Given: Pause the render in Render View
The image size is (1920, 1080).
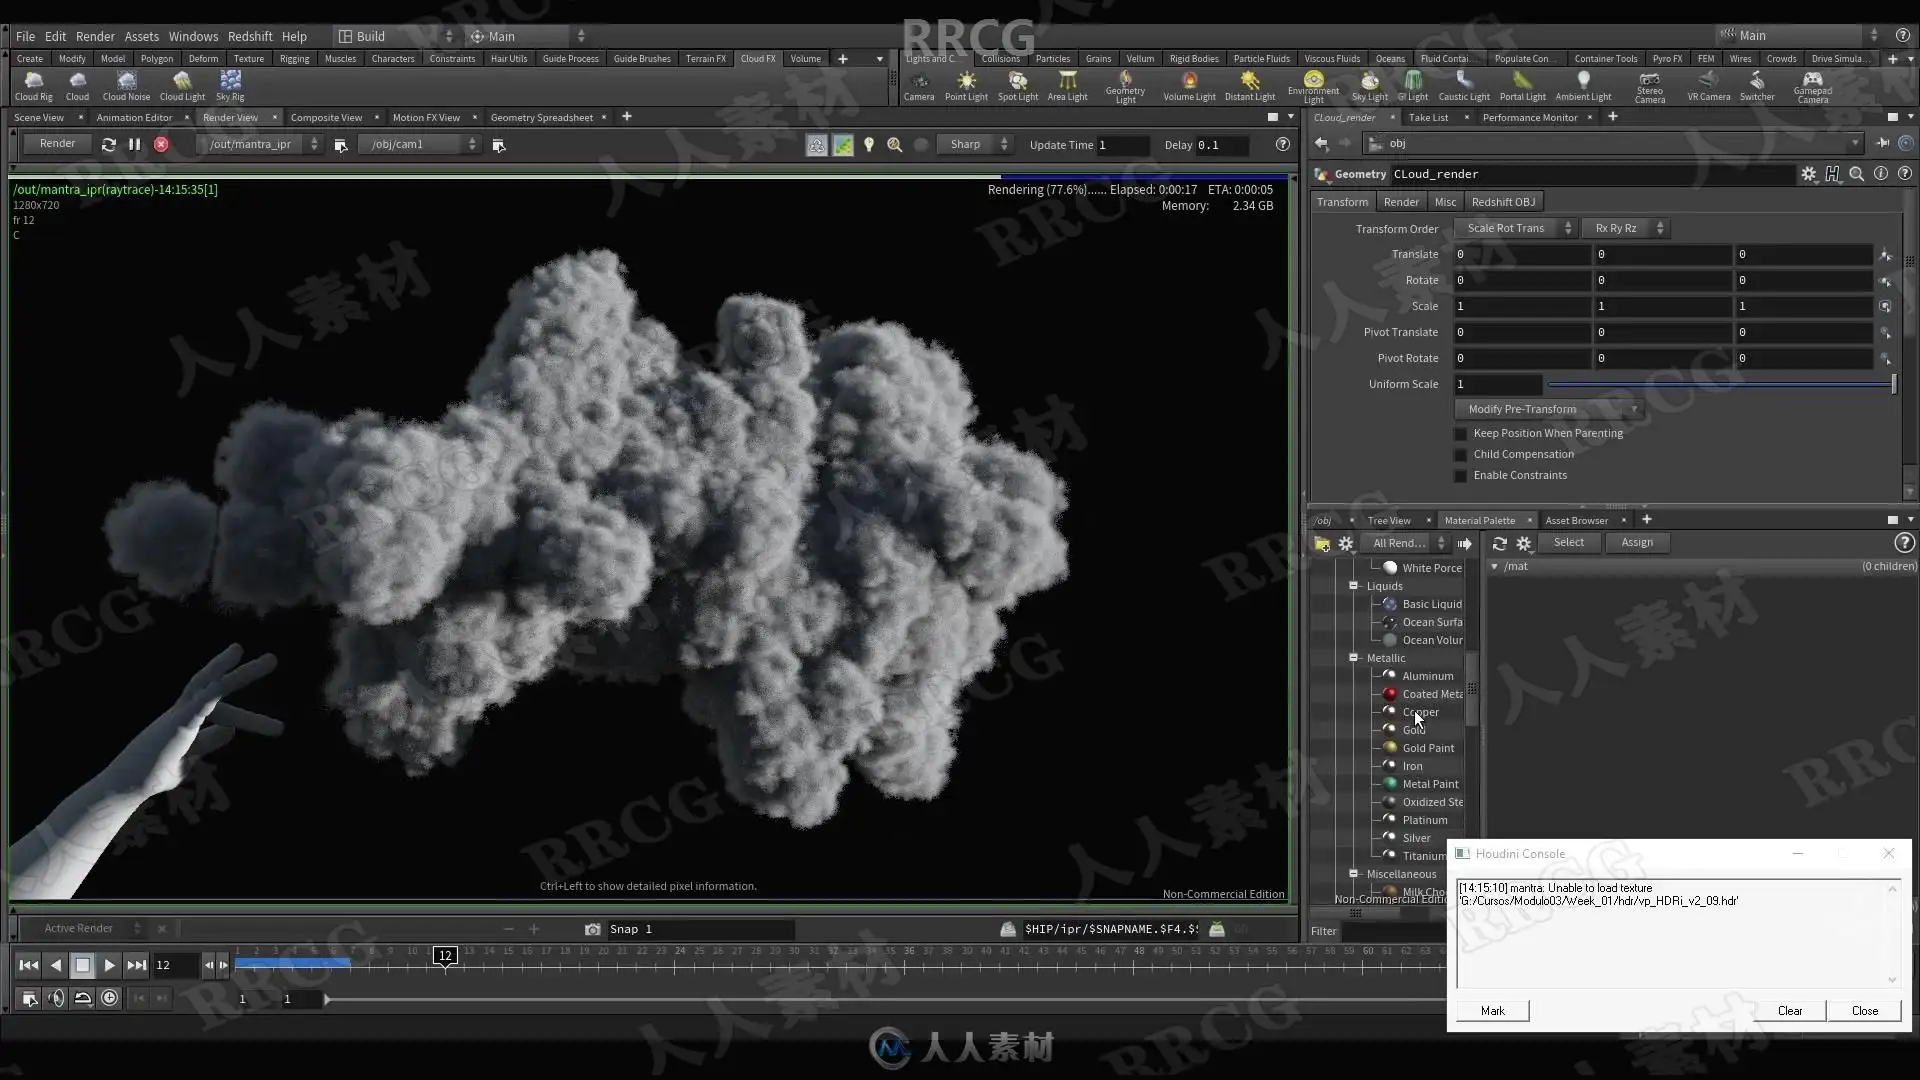Looking at the screenshot, I should click(x=135, y=144).
